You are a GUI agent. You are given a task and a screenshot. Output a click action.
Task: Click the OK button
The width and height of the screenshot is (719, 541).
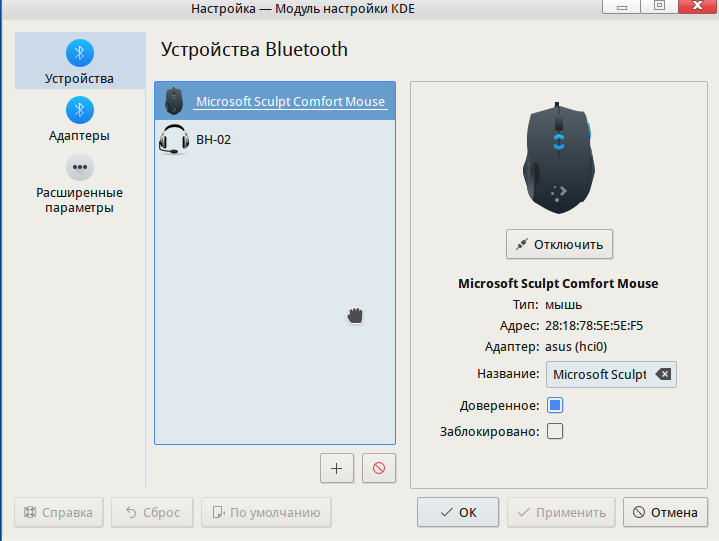point(458,512)
